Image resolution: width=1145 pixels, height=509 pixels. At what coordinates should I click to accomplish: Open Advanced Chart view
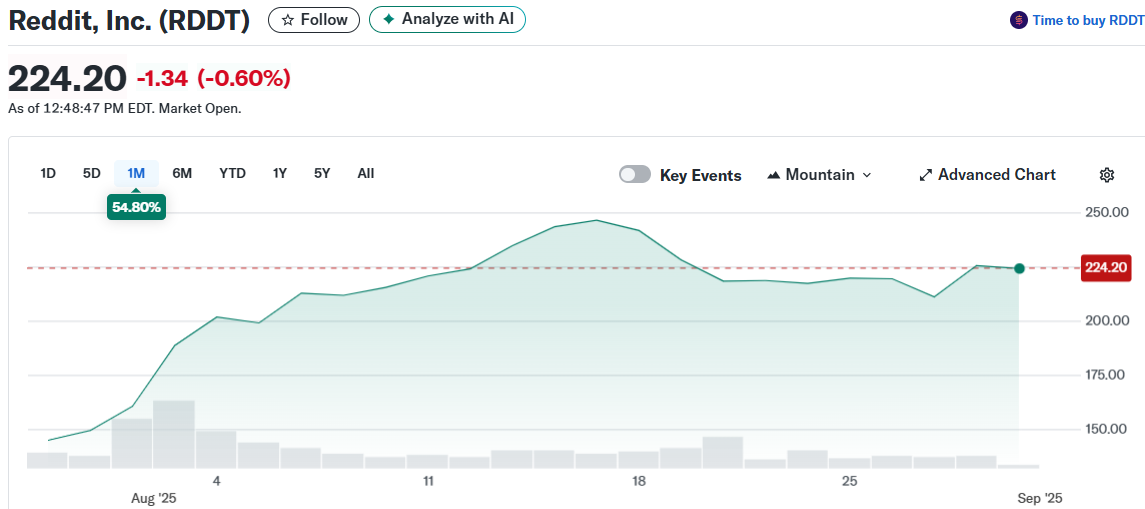(987, 175)
